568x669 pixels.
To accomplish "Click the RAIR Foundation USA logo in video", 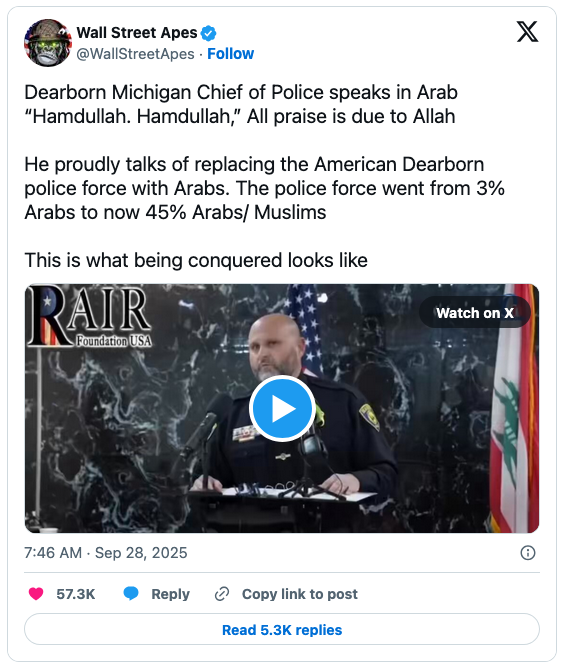I will click(x=90, y=316).
